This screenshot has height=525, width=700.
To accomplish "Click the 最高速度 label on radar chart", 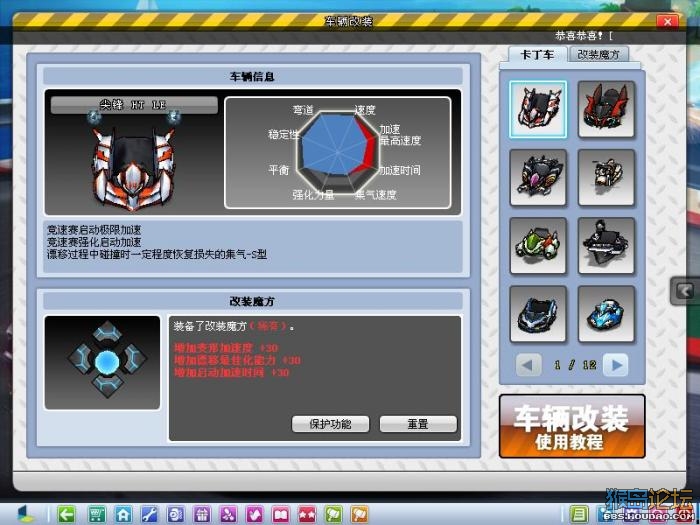I will 400,141.
